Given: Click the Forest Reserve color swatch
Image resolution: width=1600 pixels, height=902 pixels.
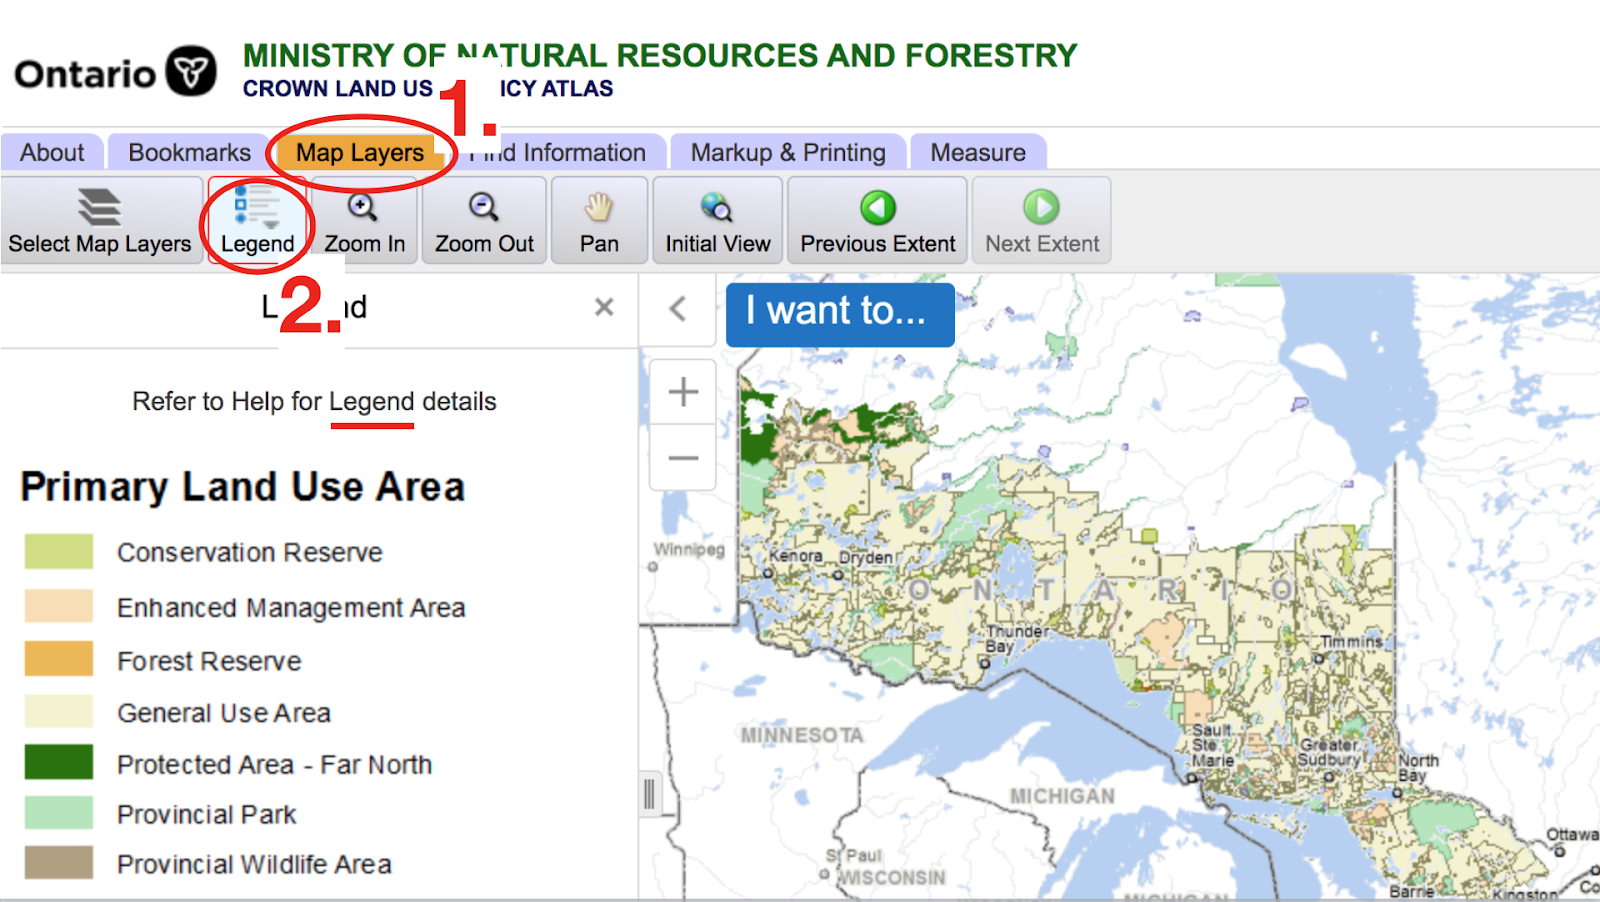Looking at the screenshot, I should click(59, 659).
